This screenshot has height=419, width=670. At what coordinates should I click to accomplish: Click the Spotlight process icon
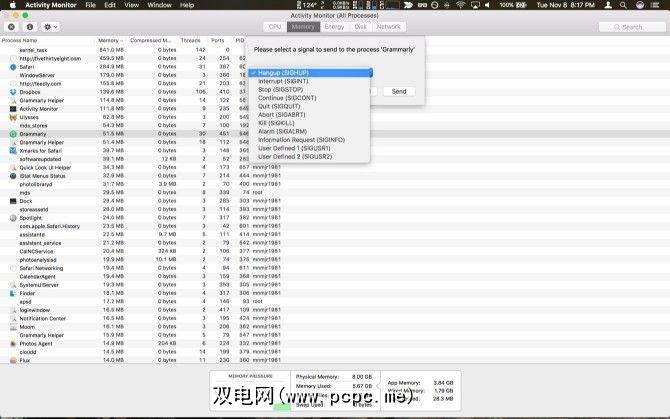pyautogui.click(x=12, y=217)
